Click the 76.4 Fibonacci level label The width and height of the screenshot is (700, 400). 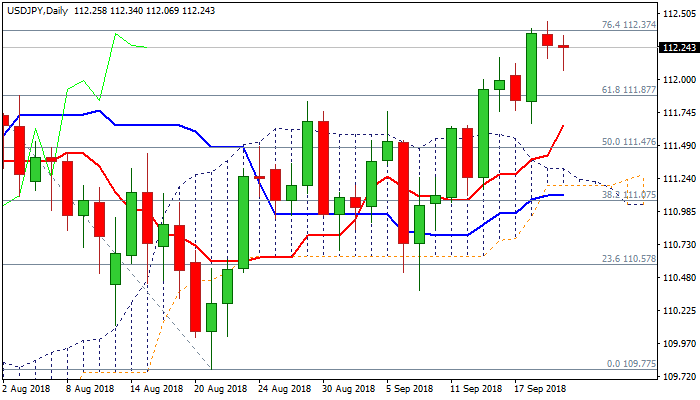click(x=628, y=25)
